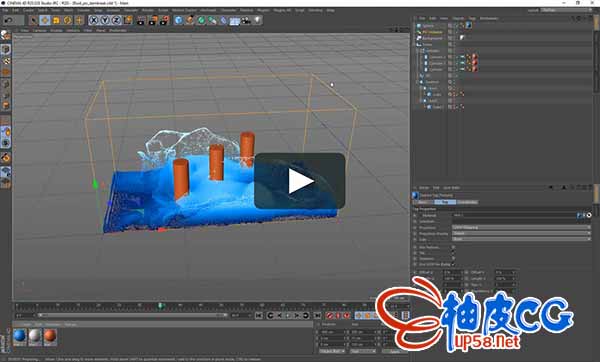This screenshot has width=600, height=362.
Task: Open the Projection dropdown
Action: click(521, 228)
